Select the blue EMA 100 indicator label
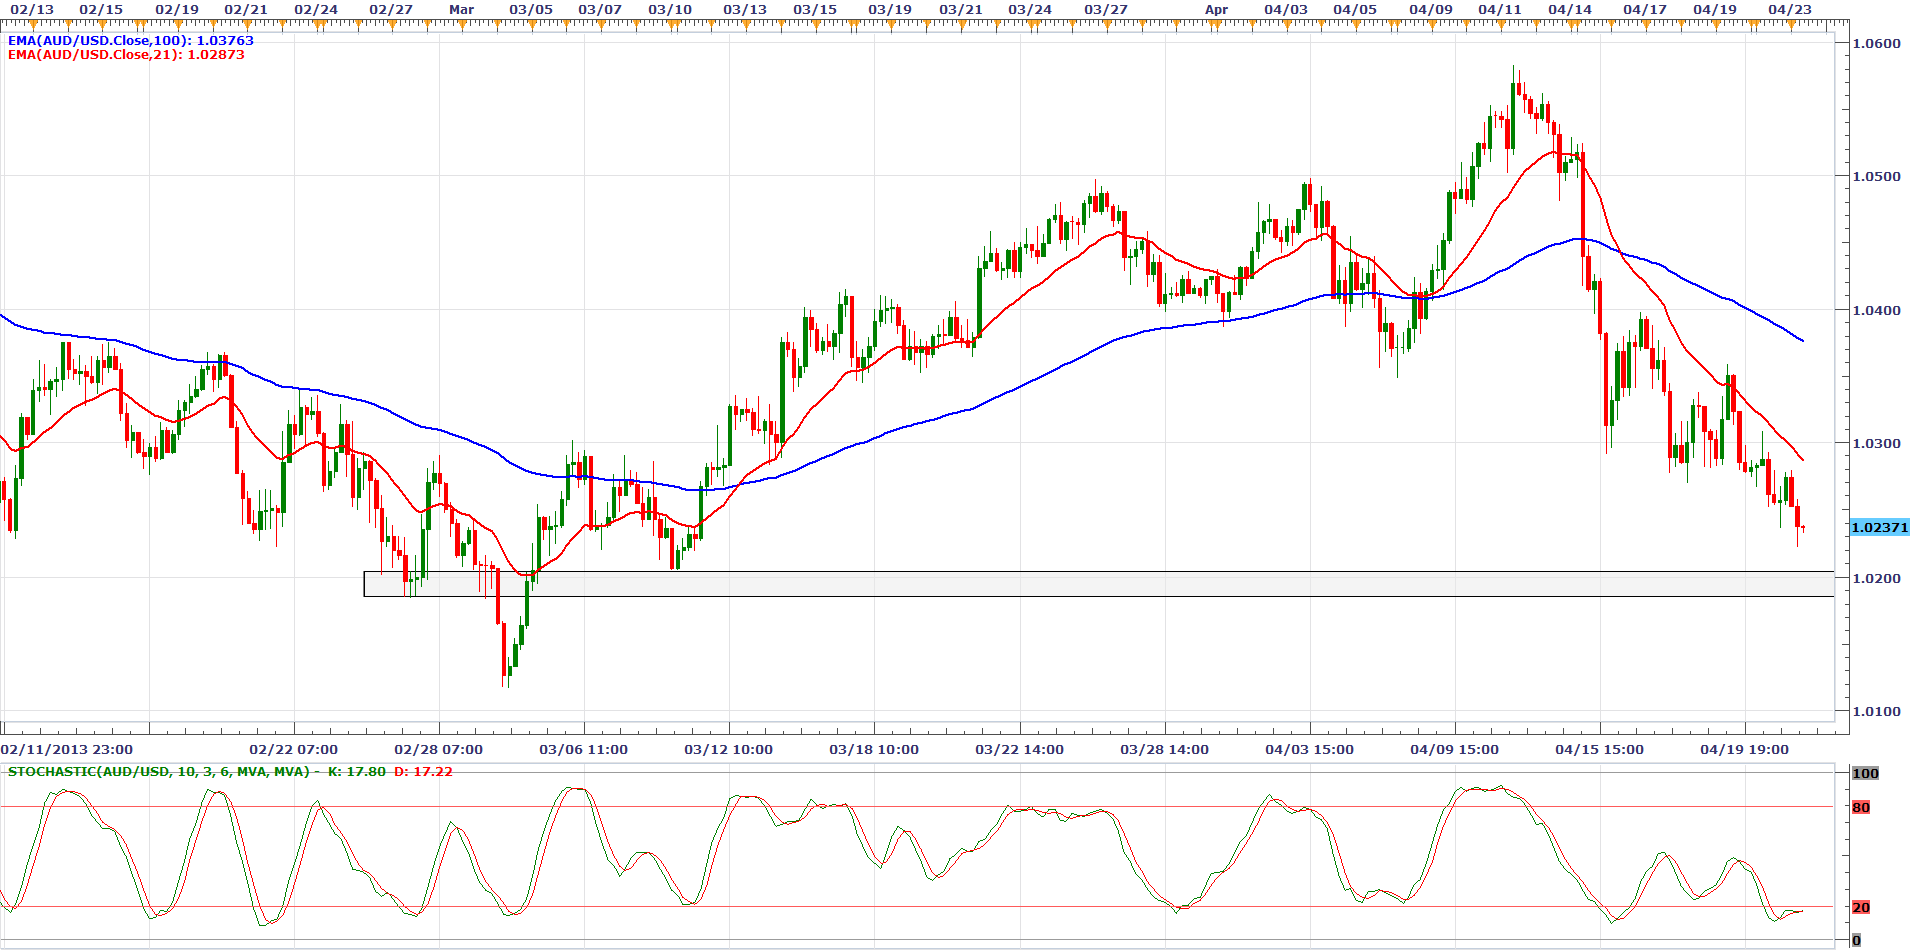 pos(130,41)
